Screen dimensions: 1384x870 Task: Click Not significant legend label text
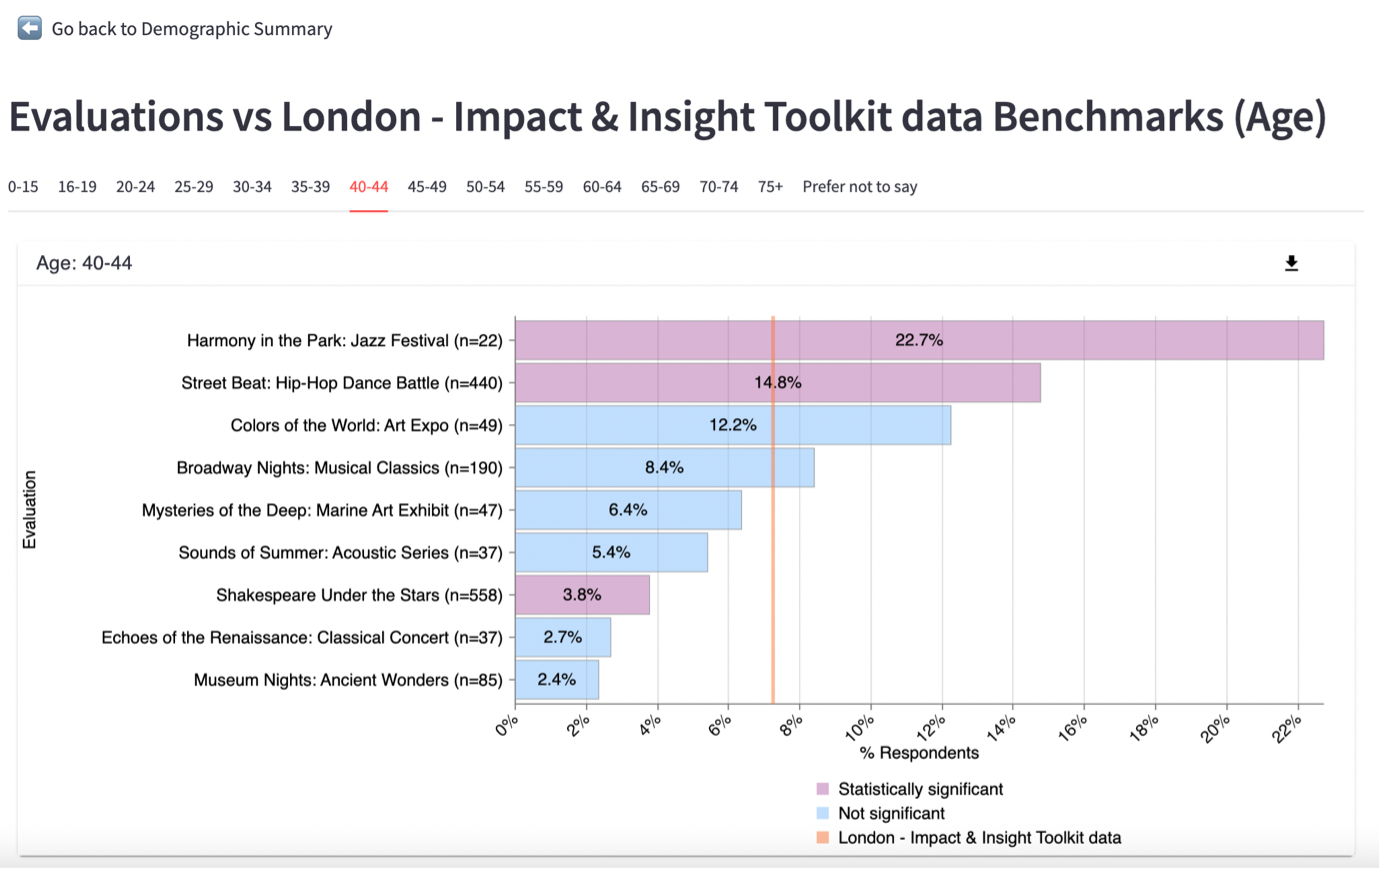(891, 813)
